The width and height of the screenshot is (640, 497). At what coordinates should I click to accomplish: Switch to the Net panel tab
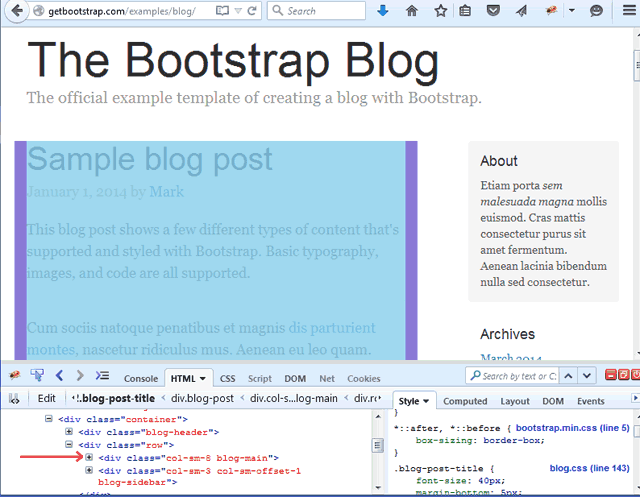pyautogui.click(x=327, y=379)
